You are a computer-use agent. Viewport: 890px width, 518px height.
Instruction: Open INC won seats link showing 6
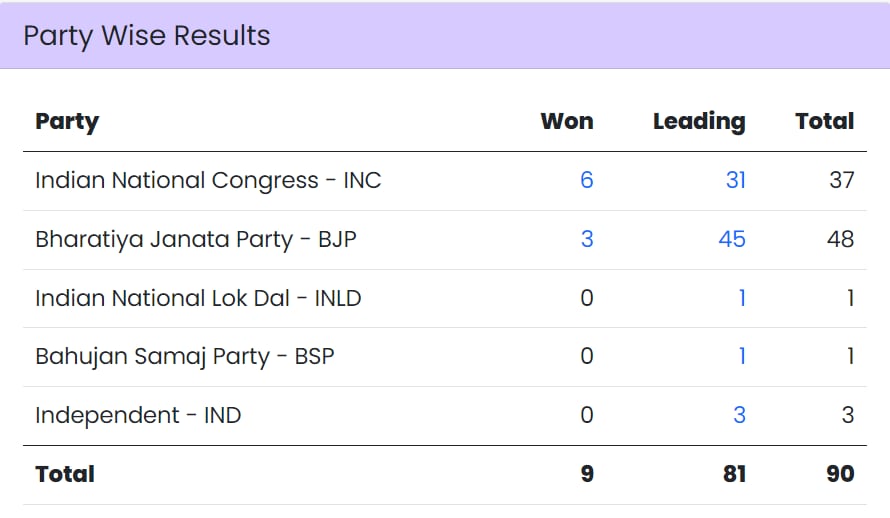(586, 181)
